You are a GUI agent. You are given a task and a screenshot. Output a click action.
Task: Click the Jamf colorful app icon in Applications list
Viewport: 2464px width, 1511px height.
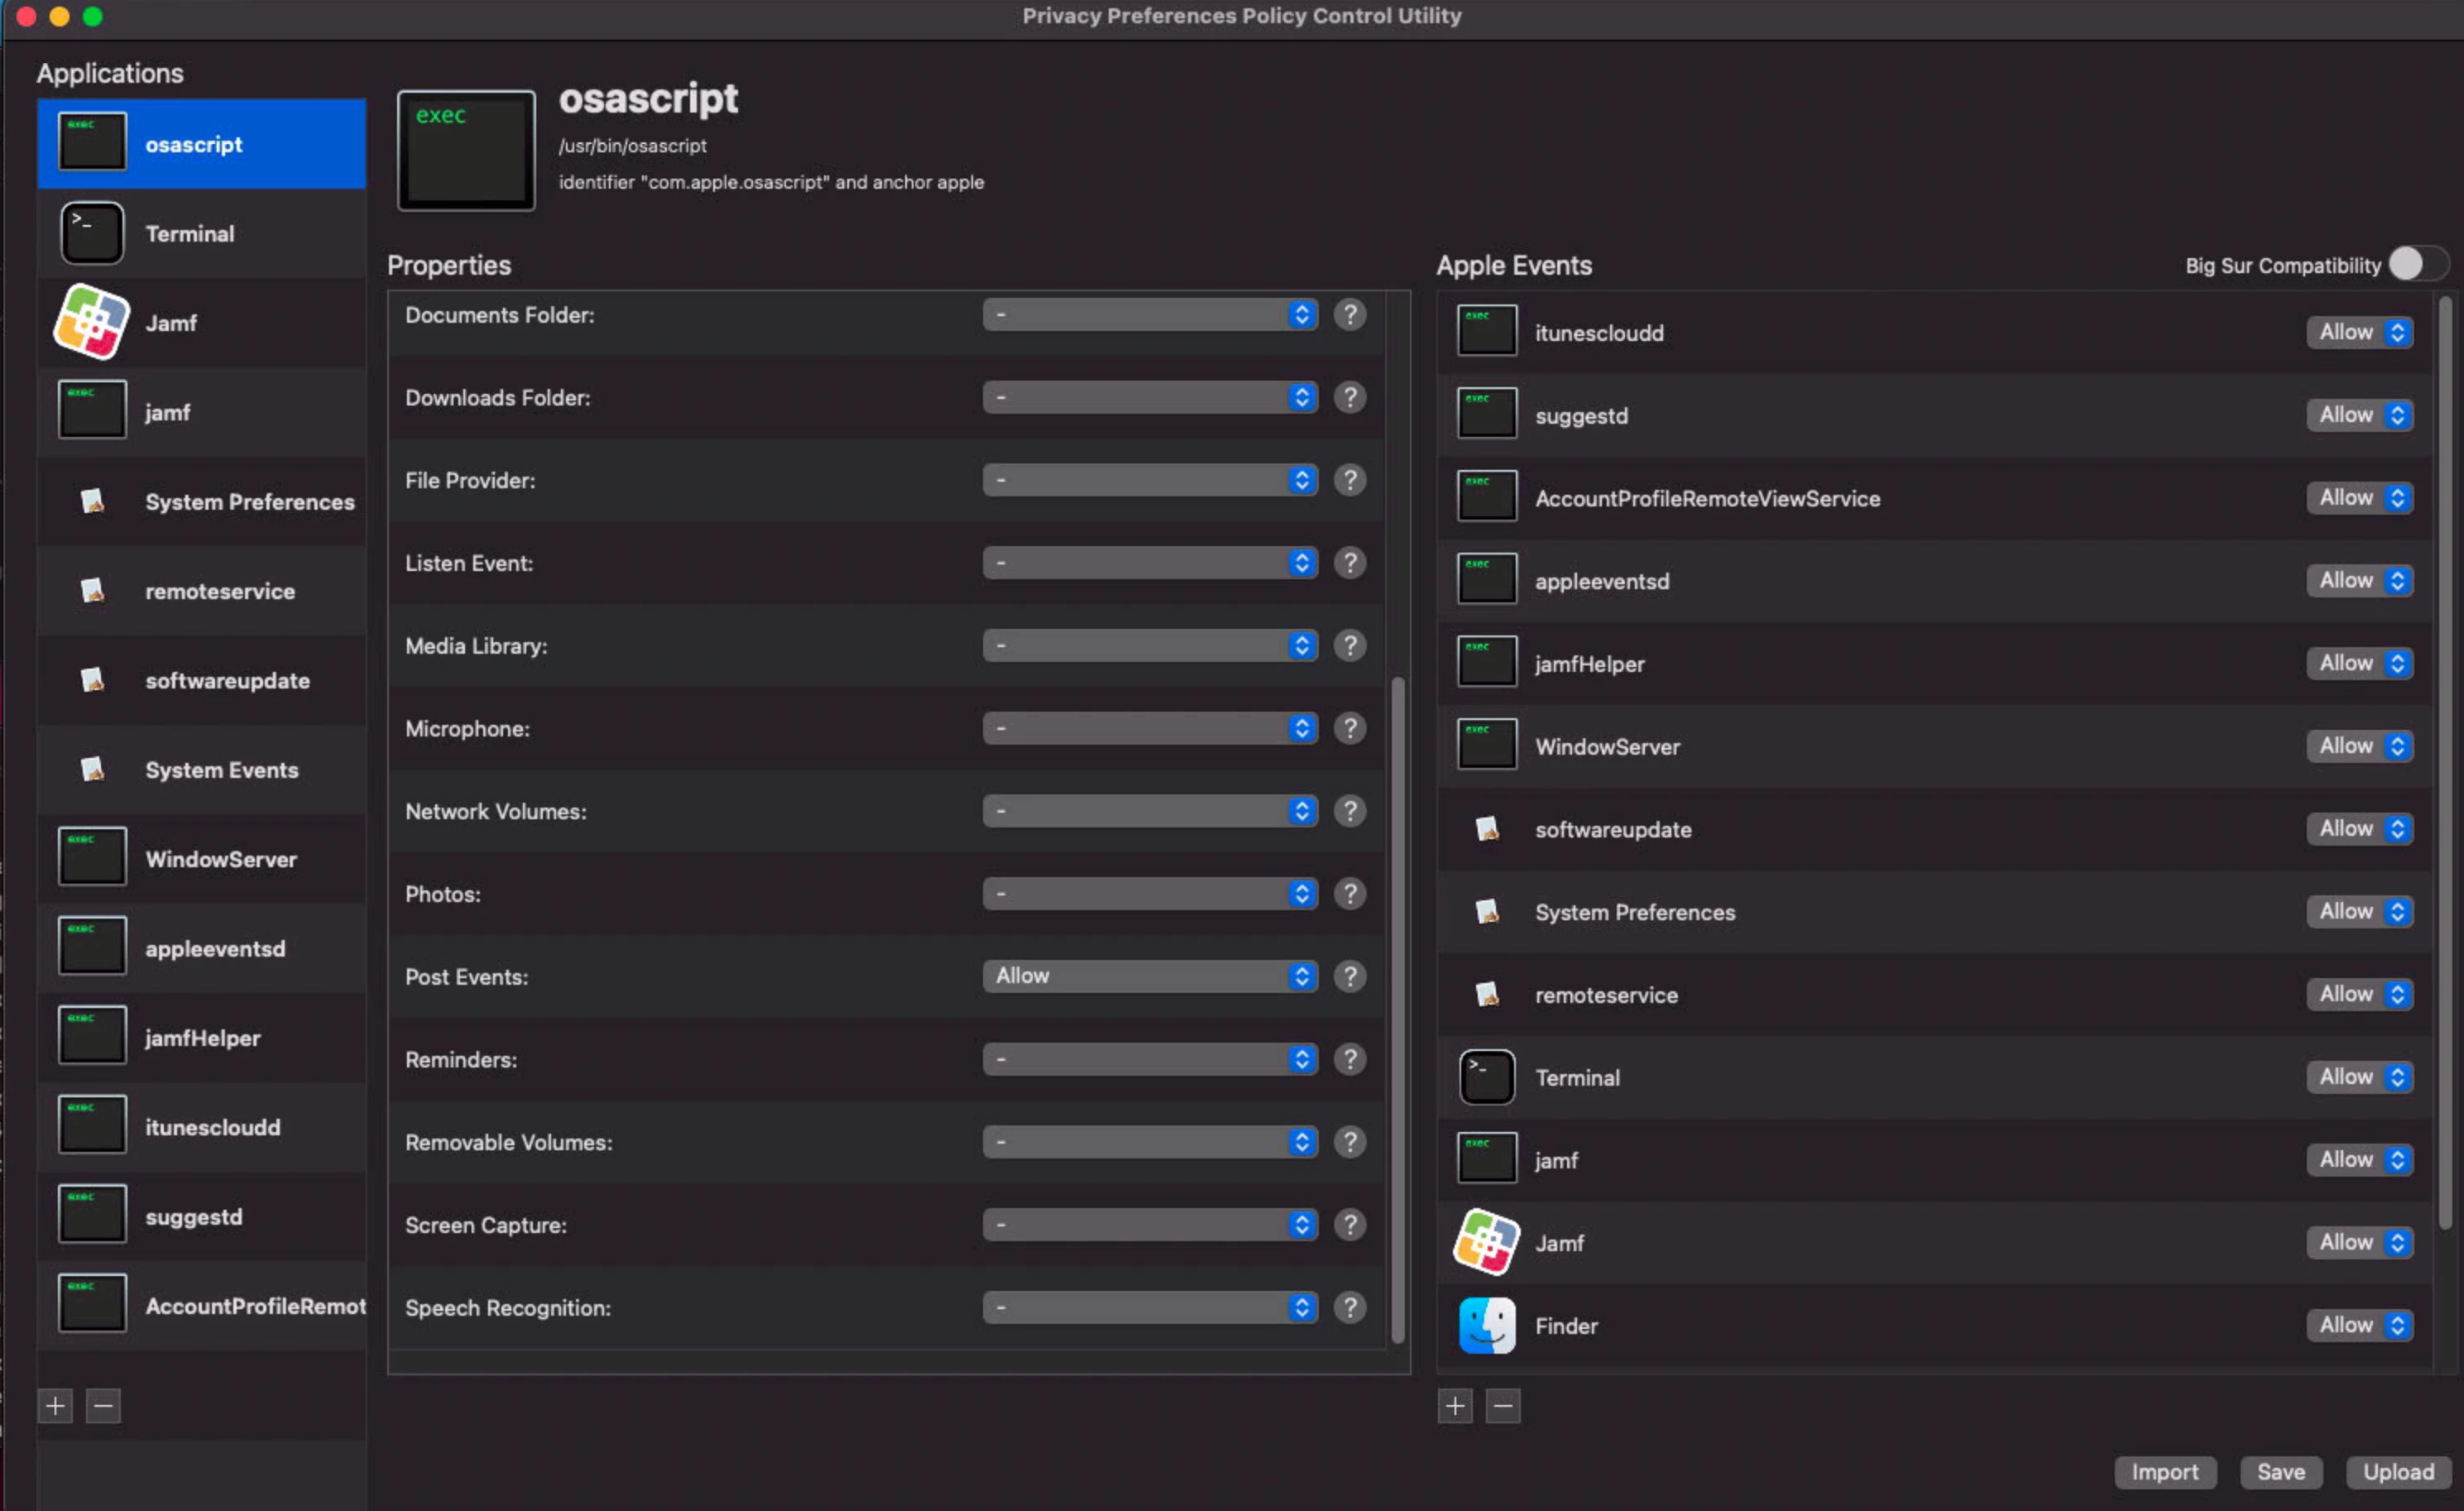pos(91,322)
